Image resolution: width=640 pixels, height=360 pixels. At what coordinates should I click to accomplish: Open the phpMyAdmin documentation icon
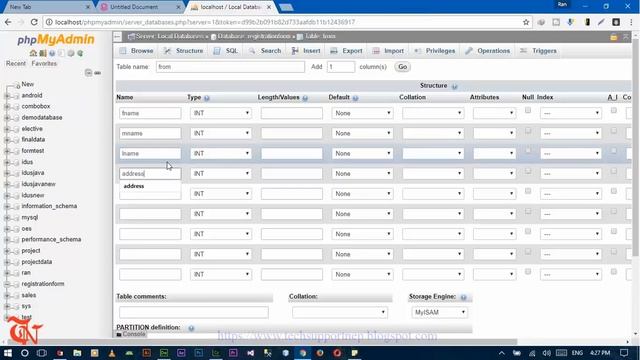[x=52, y=53]
